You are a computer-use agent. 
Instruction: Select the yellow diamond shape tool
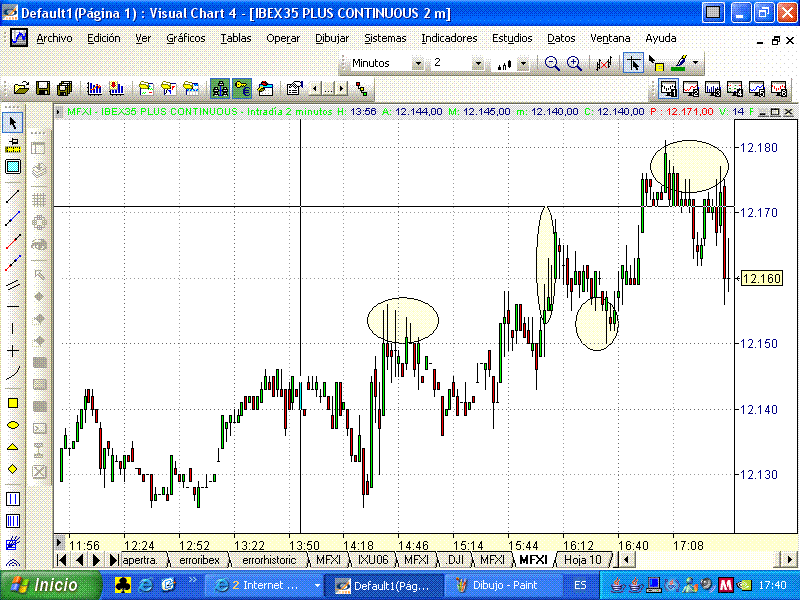click(x=13, y=469)
